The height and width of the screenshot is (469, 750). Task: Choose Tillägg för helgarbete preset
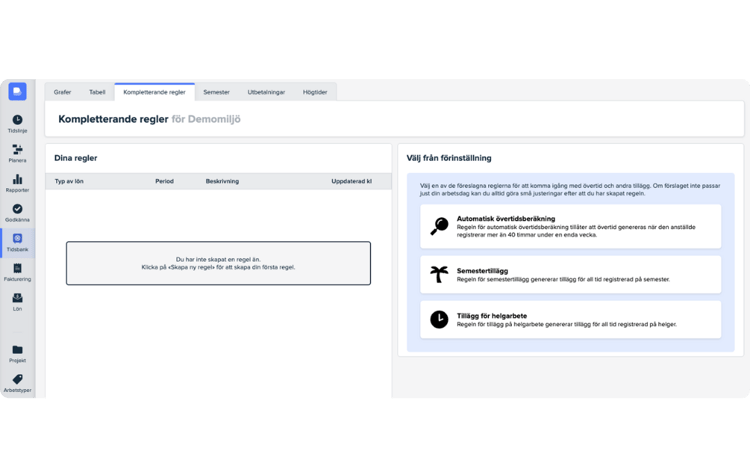[x=570, y=319]
